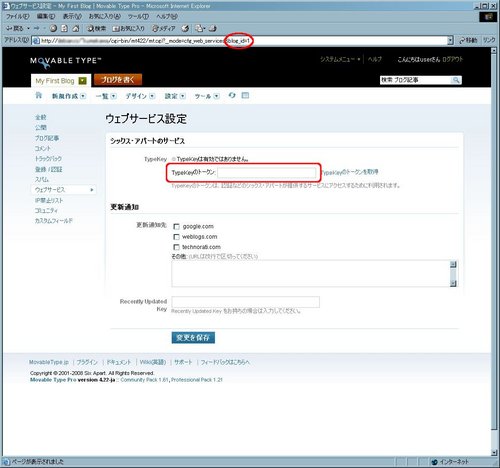The image size is (500, 468).
Task: Select スパム in the settings sidebar
Action: pyautogui.click(x=42, y=179)
